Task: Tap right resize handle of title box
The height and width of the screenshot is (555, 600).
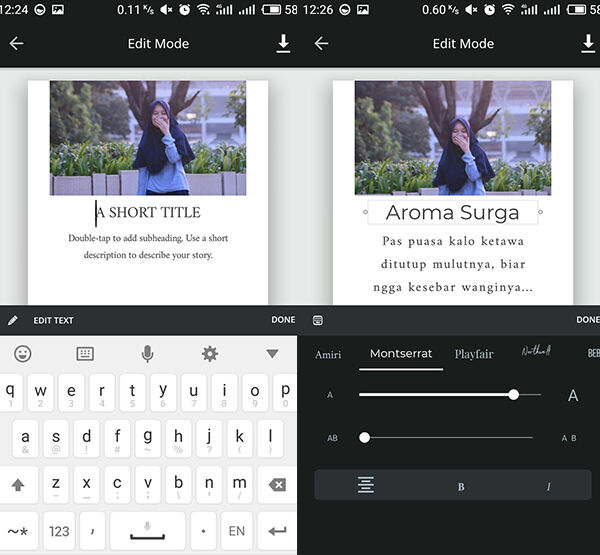Action: point(540,212)
